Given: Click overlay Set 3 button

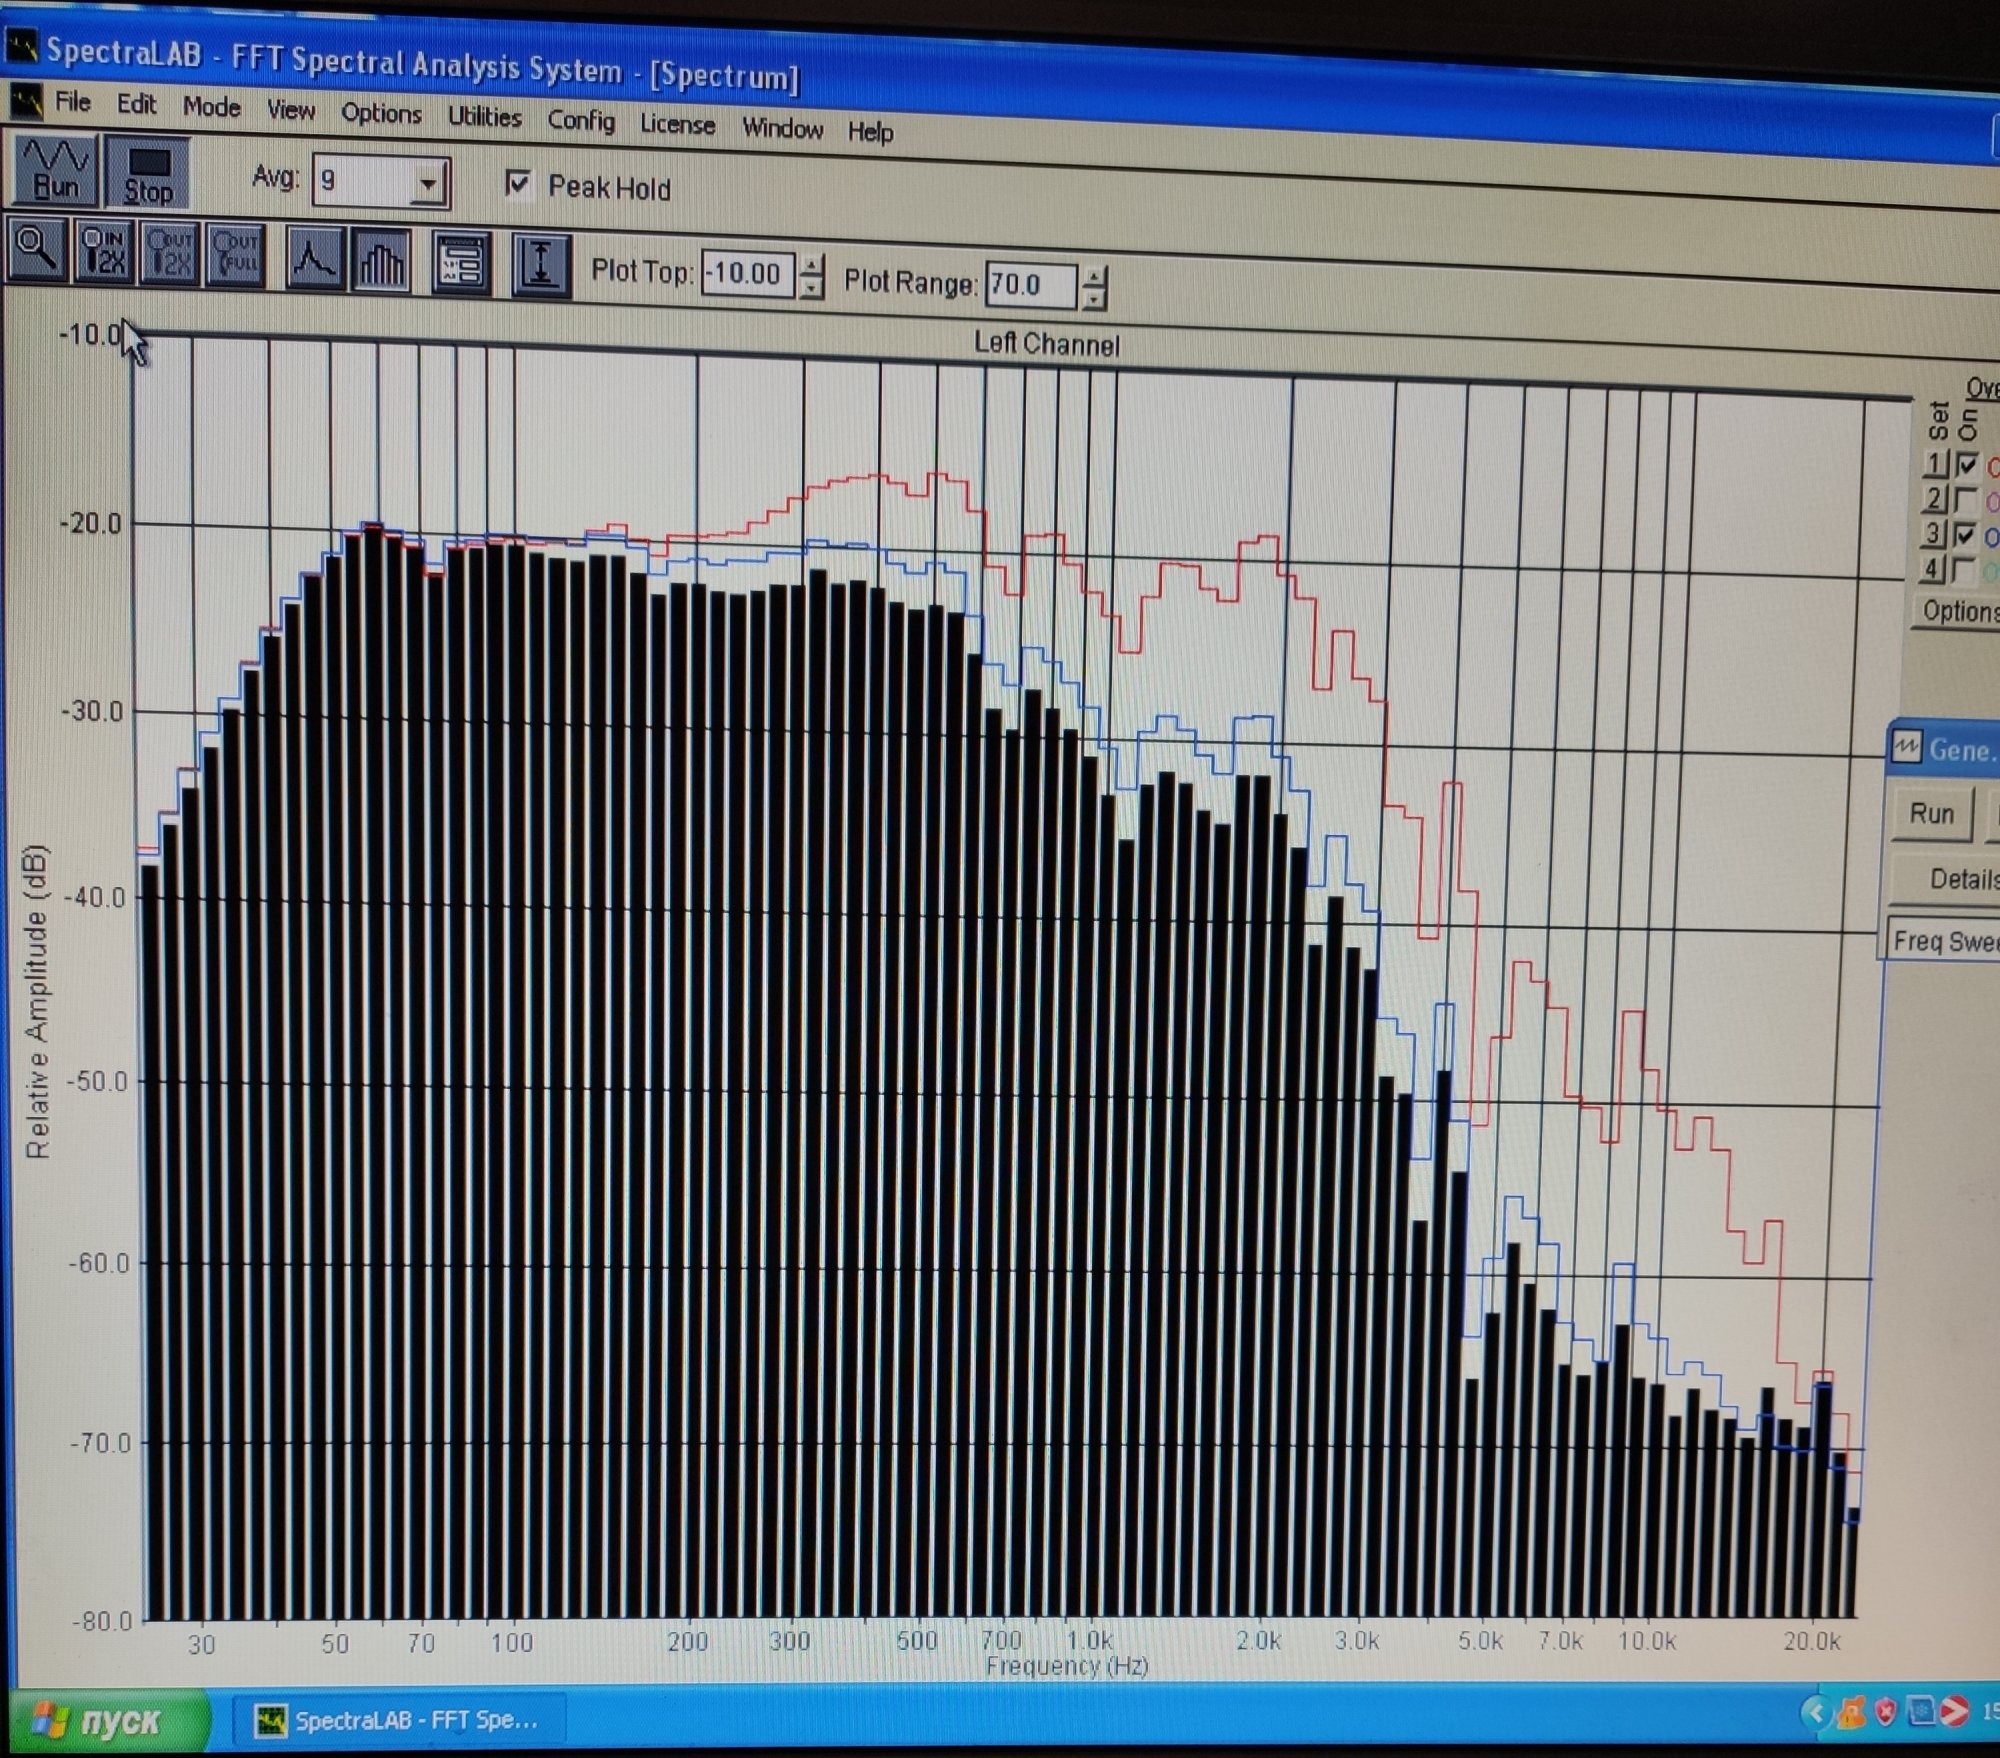Looking at the screenshot, I should point(1932,533).
